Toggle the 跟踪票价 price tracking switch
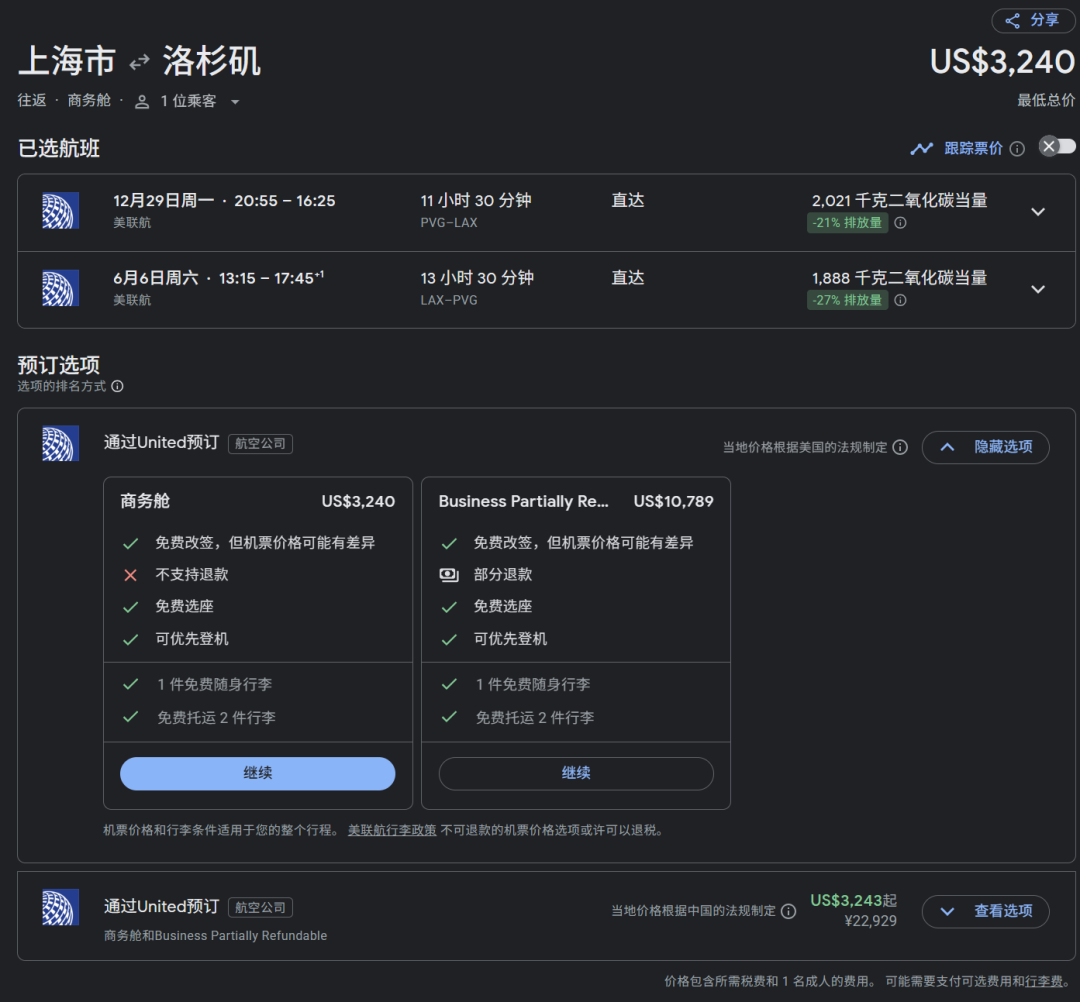 click(1057, 147)
